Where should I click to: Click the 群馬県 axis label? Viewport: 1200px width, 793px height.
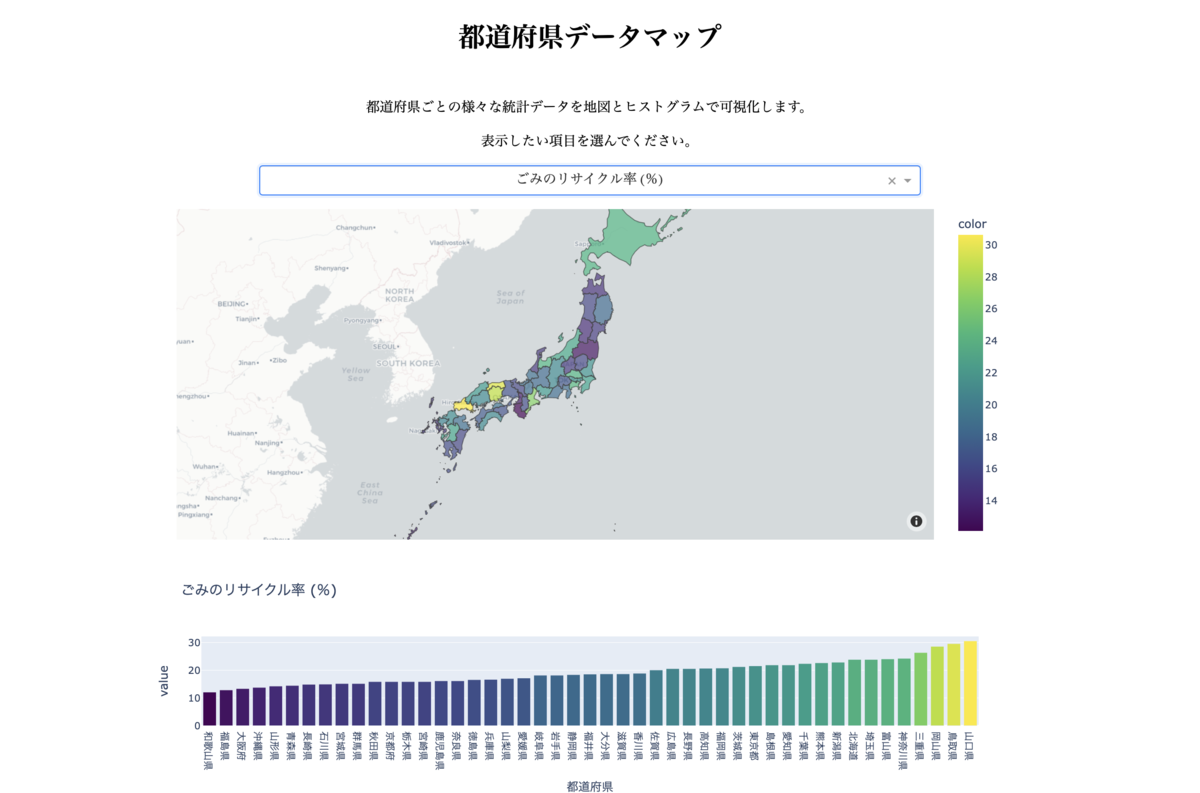click(358, 745)
